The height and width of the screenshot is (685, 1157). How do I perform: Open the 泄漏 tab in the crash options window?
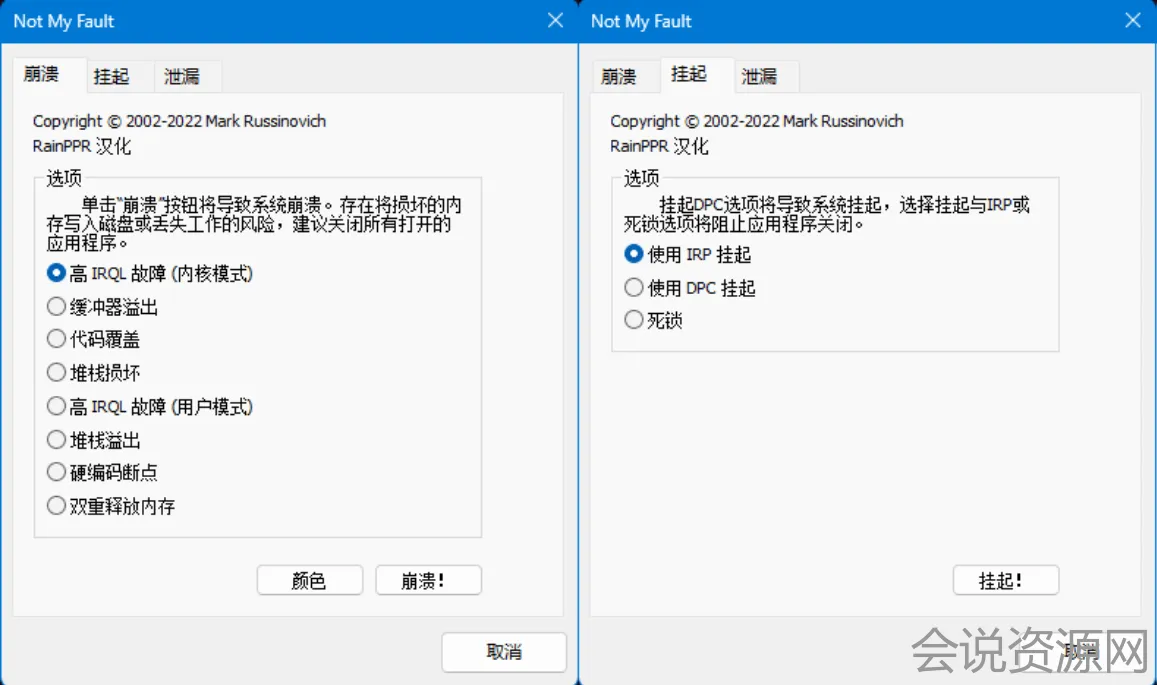182,76
